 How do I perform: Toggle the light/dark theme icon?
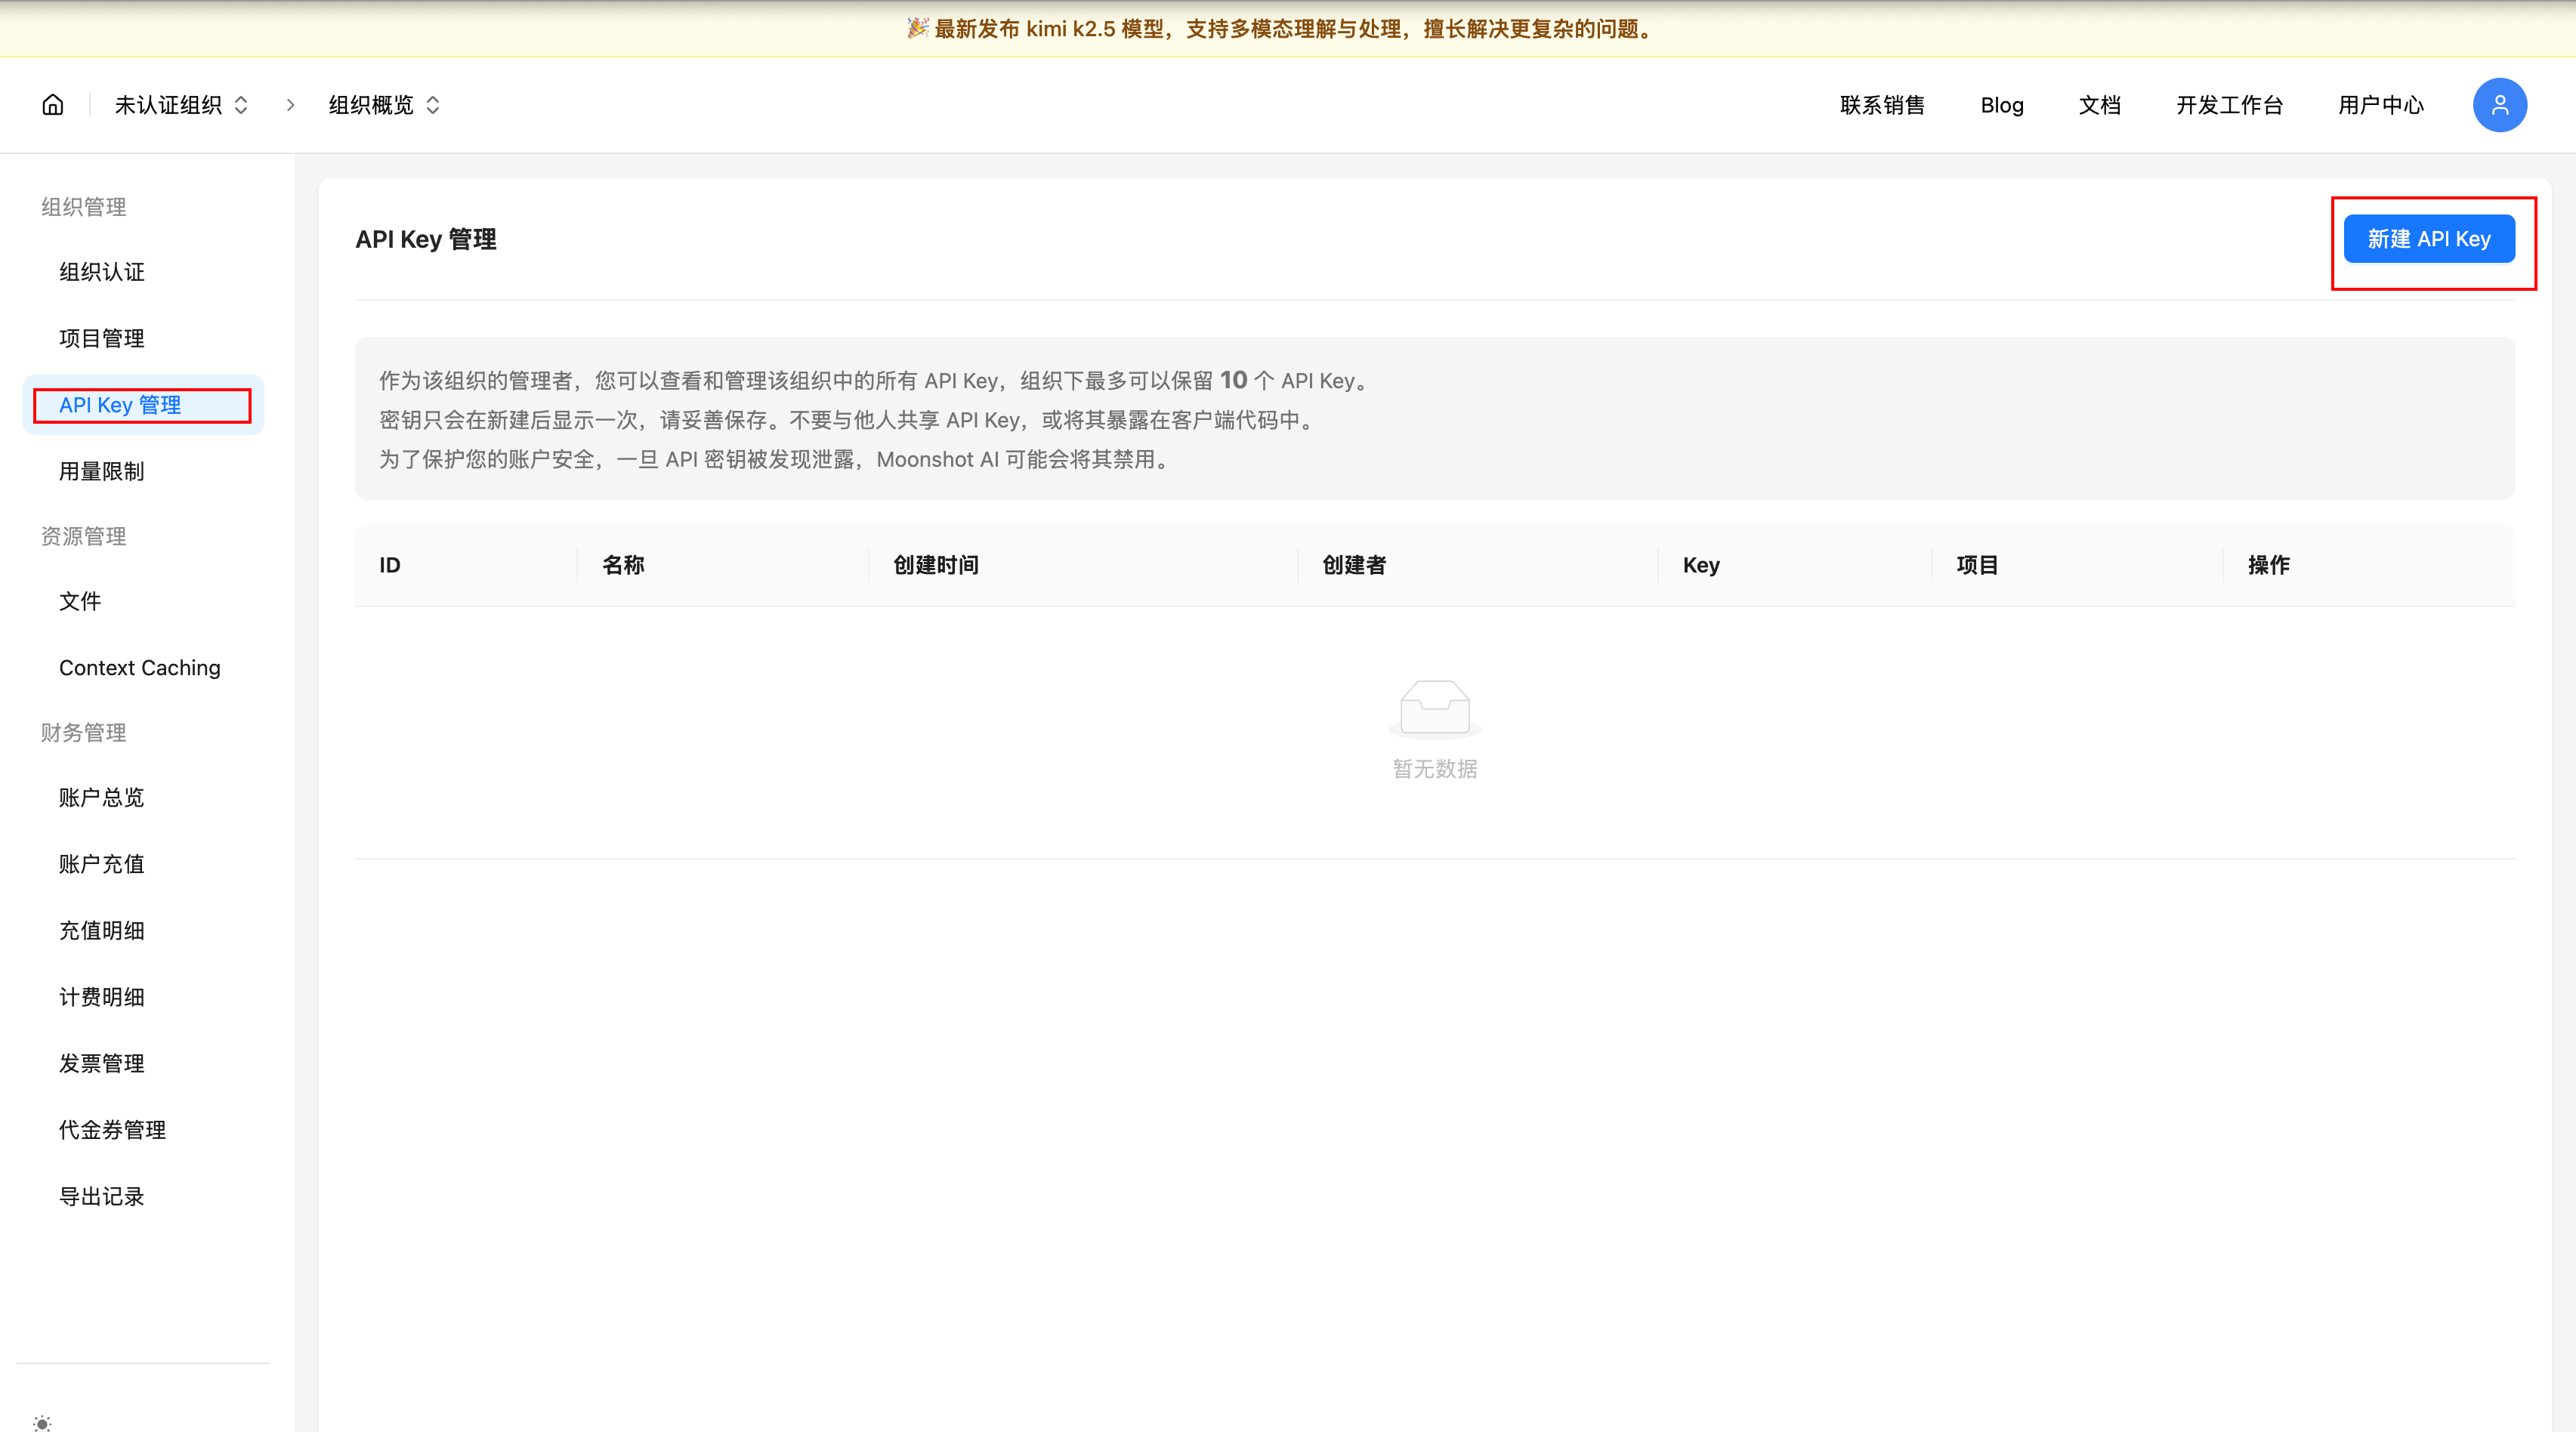(x=42, y=1422)
